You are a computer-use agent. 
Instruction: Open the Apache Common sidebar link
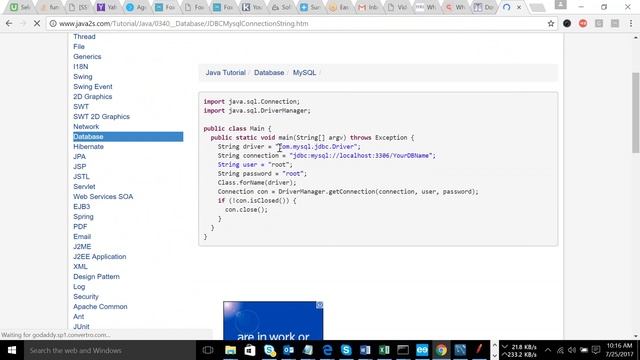pos(100,307)
